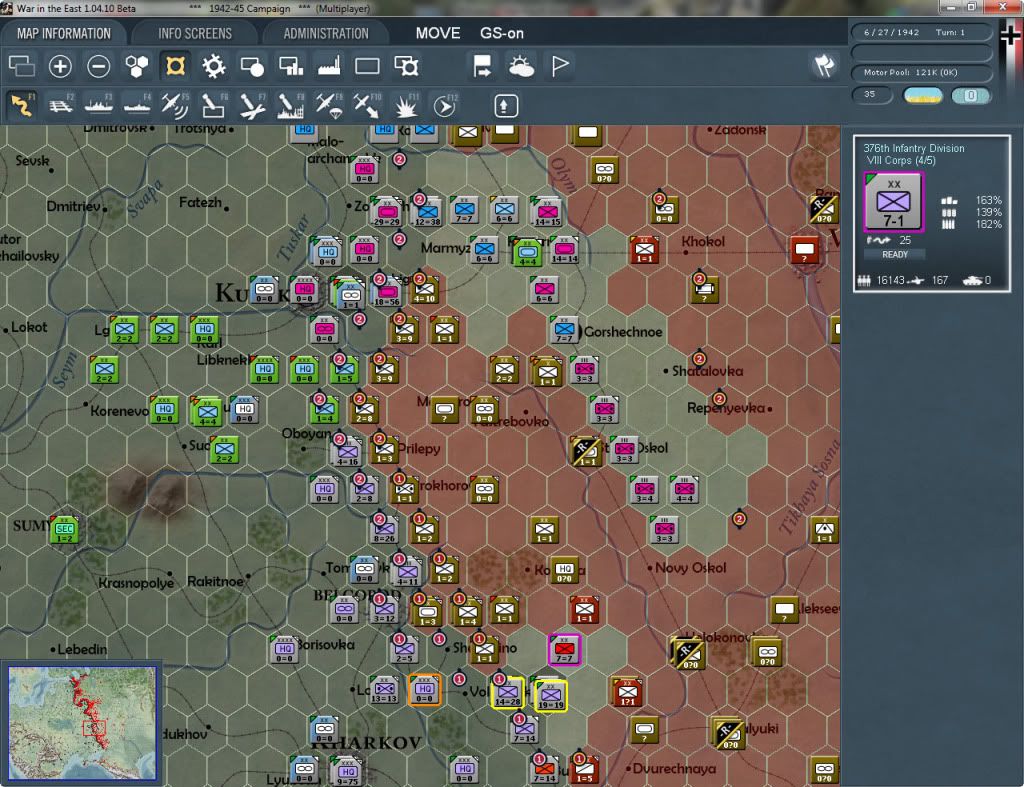This screenshot has height=787, width=1024.
Task: Select the pink 18=56 unit counter
Action: pyautogui.click(x=387, y=293)
